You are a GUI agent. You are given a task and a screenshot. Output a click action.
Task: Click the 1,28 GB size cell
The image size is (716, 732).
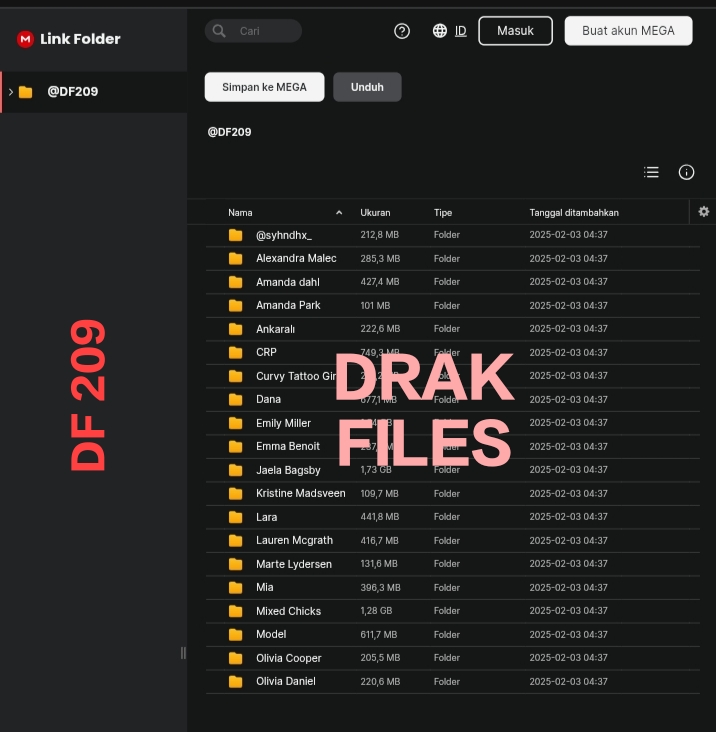(x=376, y=611)
